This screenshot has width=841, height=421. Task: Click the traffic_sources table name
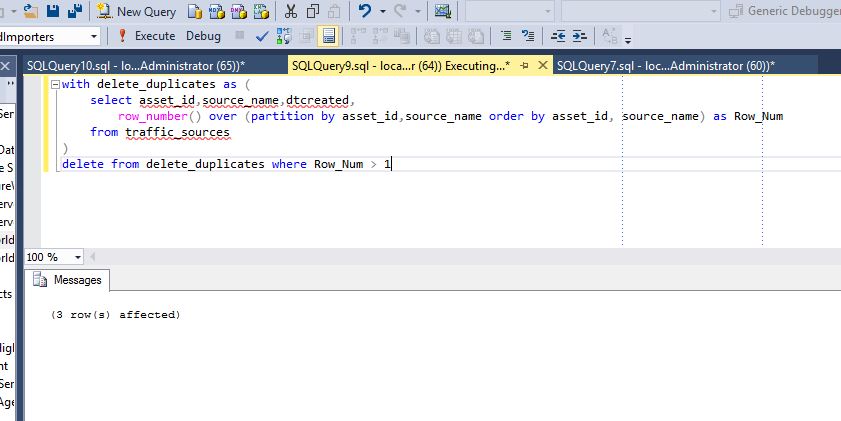(178, 132)
